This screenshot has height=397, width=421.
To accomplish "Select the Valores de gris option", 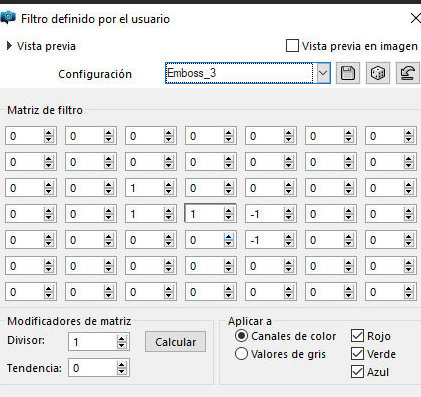I will click(x=241, y=354).
